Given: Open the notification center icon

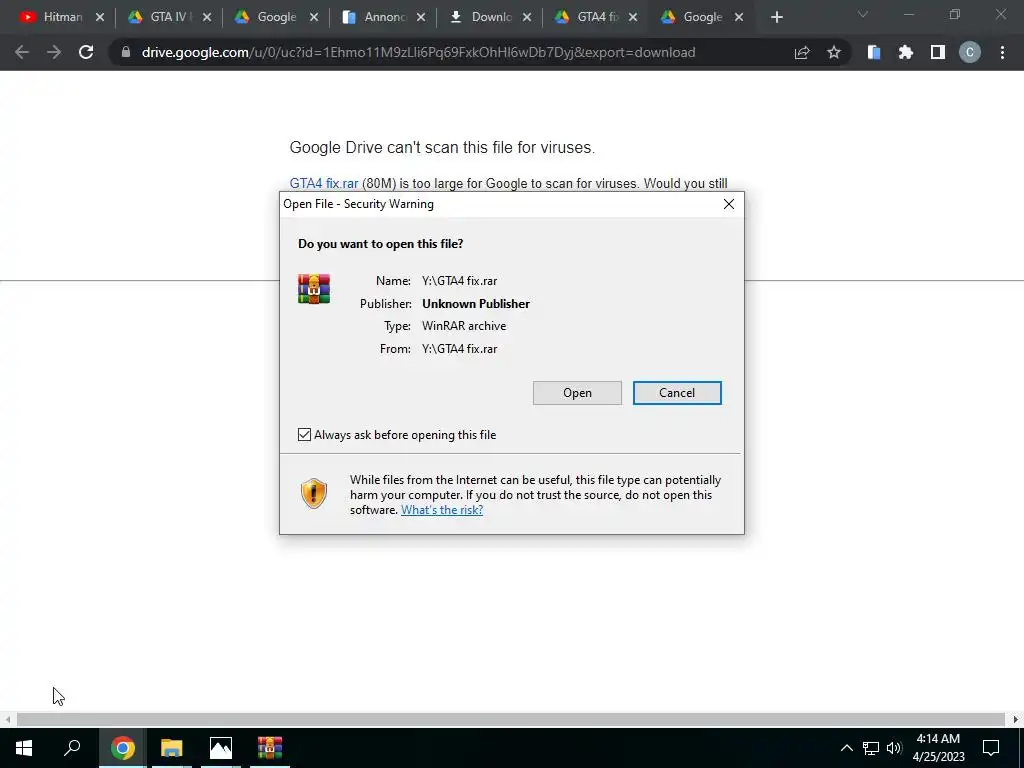Looking at the screenshot, I should click(x=991, y=748).
